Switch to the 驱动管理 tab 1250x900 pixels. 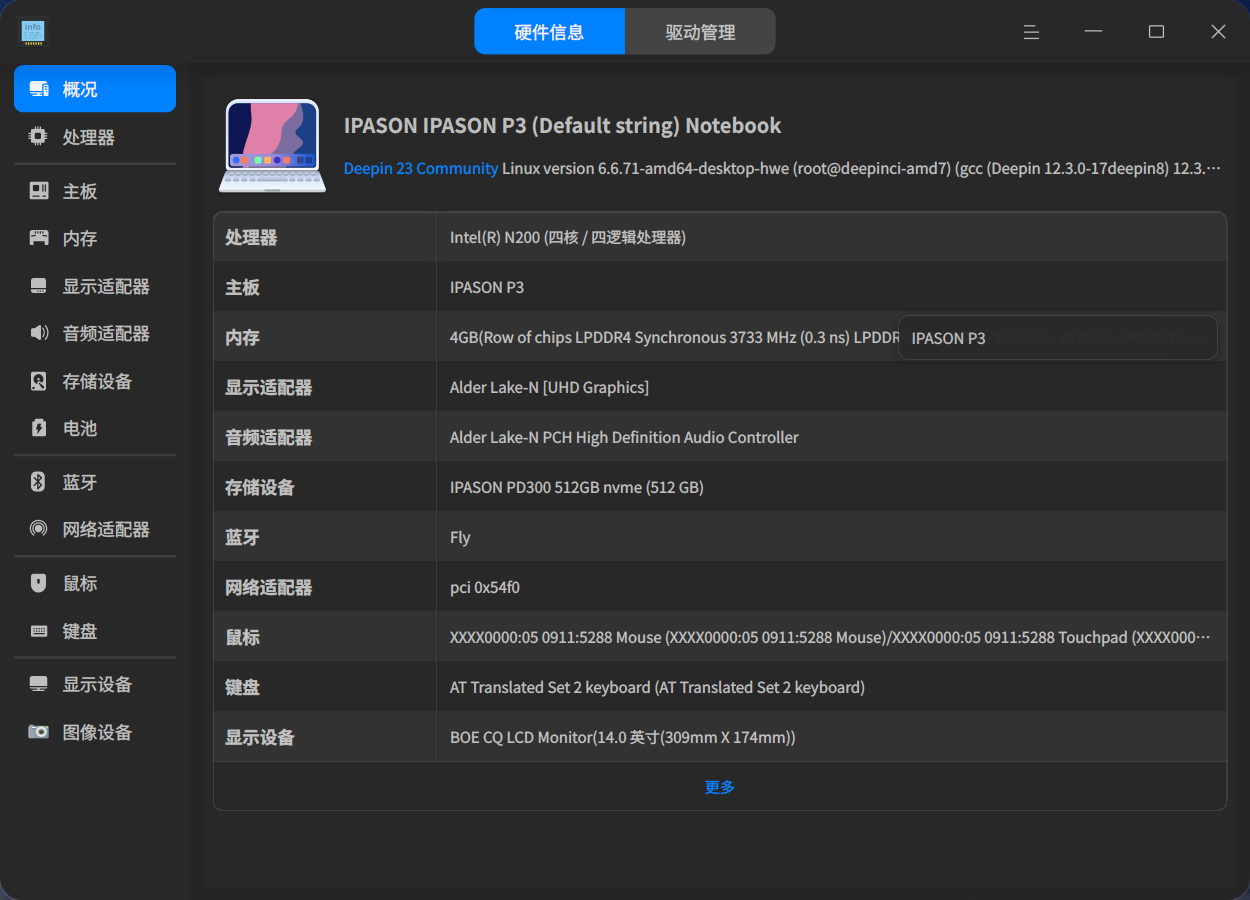pos(700,31)
